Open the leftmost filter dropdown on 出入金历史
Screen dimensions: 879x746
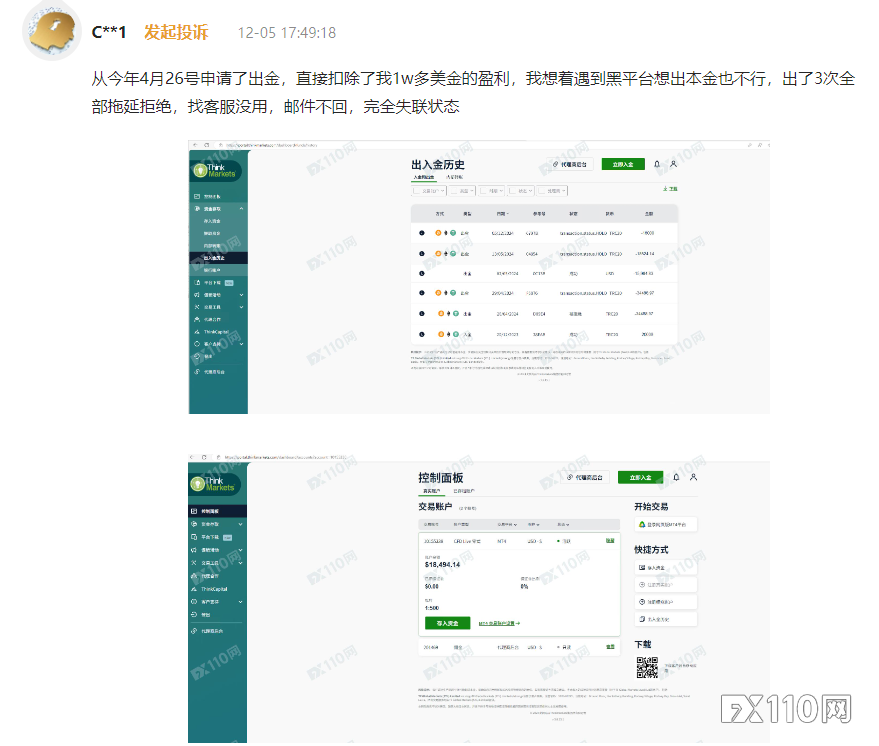pyautogui.click(x=429, y=191)
